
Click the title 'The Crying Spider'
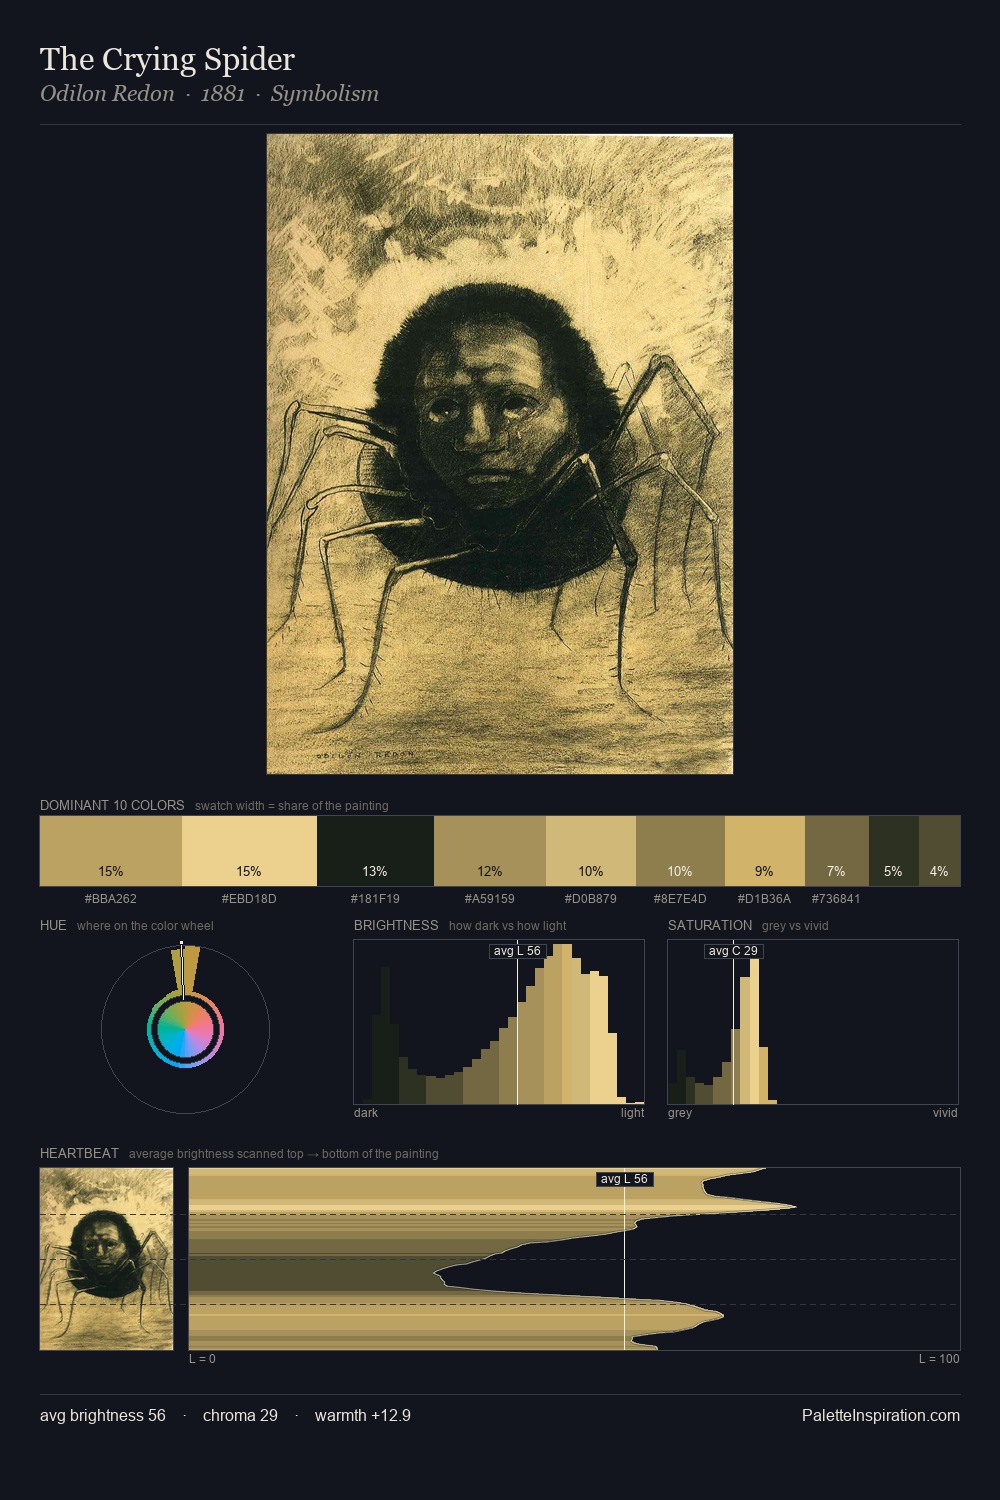coord(167,59)
